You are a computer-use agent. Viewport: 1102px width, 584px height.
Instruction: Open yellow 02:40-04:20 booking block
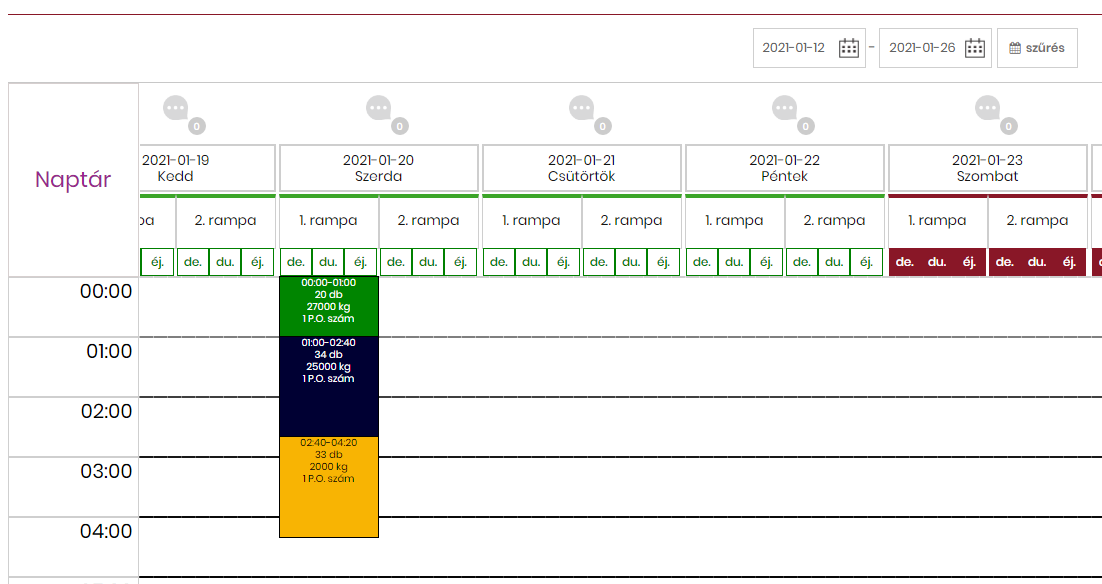[x=328, y=487]
